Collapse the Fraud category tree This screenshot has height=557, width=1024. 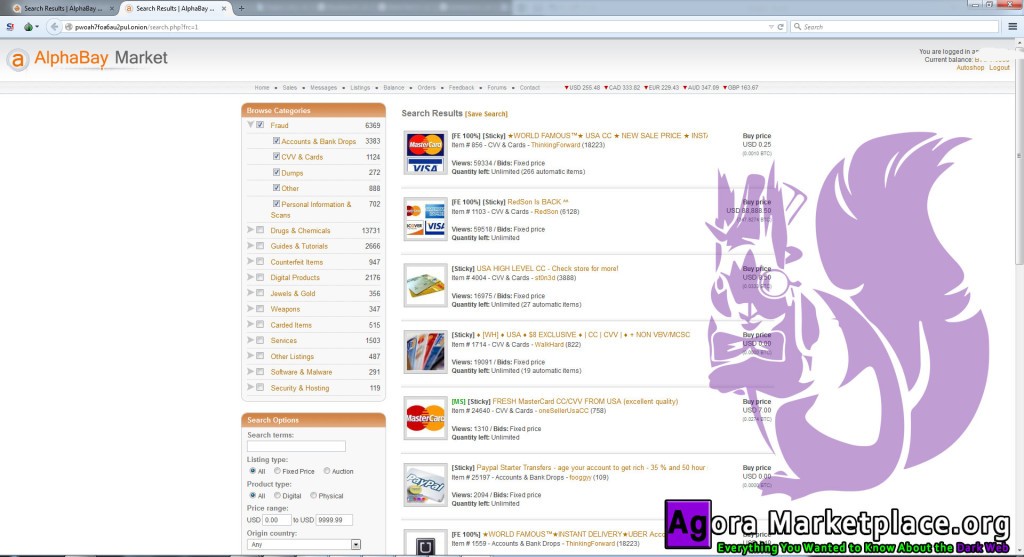click(250, 125)
